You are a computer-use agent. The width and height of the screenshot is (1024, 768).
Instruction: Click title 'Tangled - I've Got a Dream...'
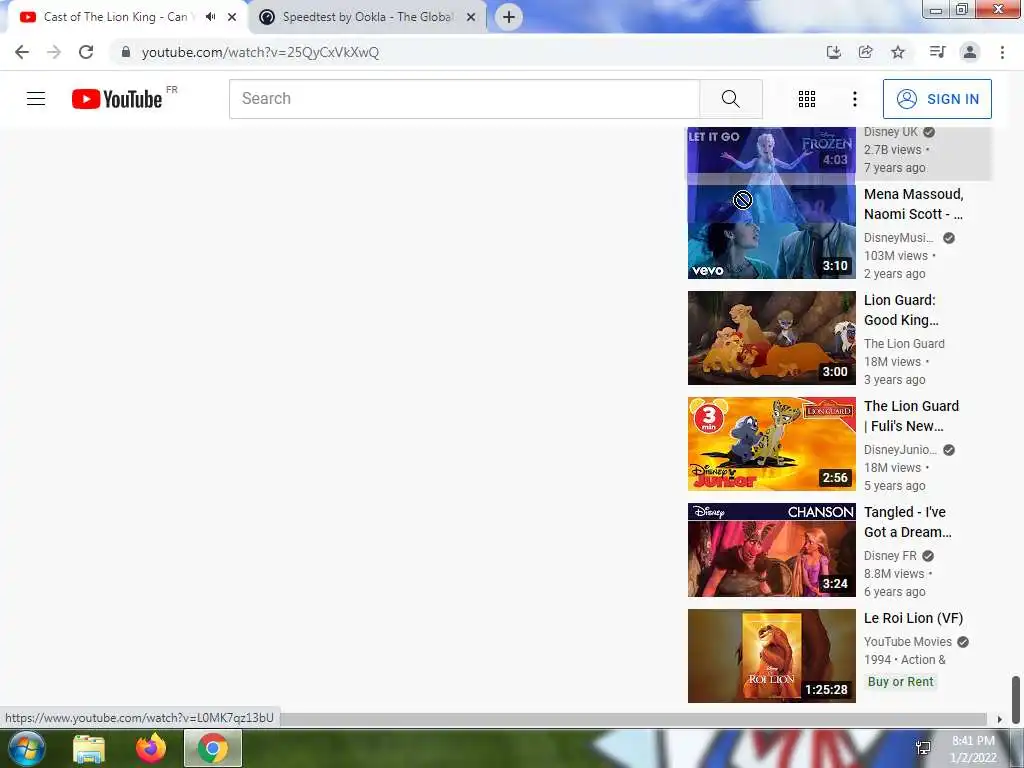coord(908,522)
